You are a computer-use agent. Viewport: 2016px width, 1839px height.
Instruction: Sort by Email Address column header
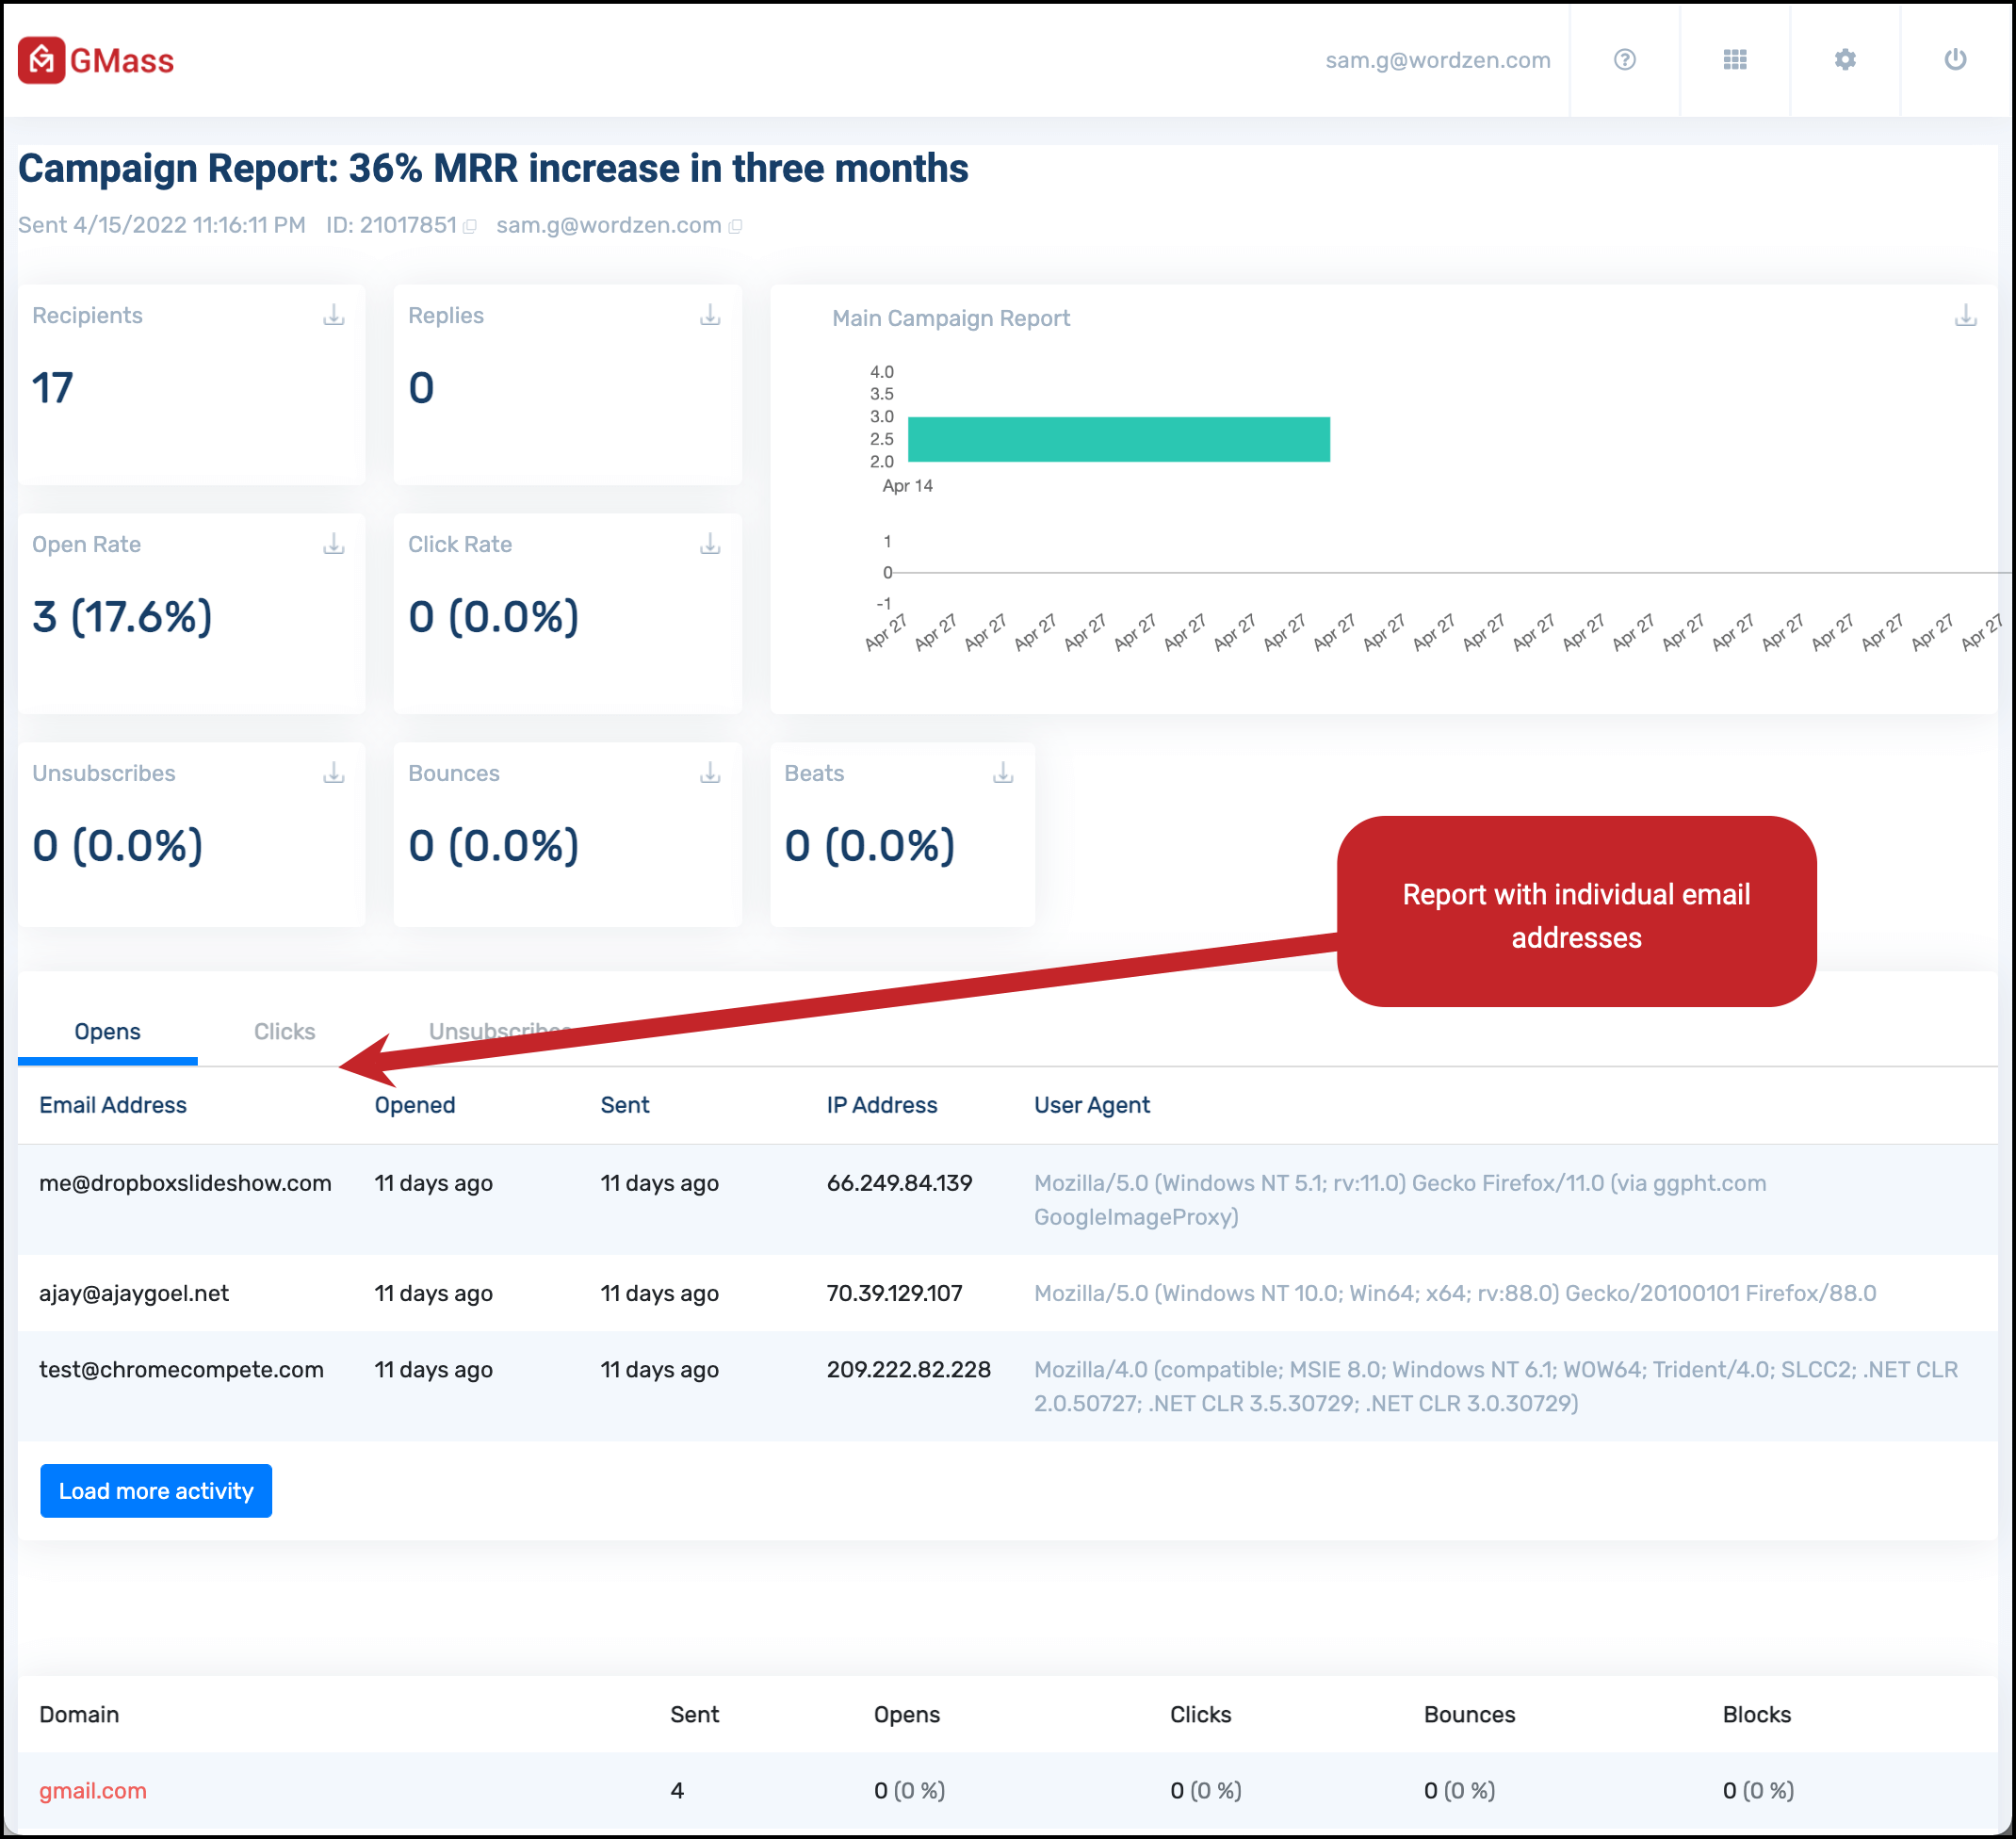tap(113, 1105)
